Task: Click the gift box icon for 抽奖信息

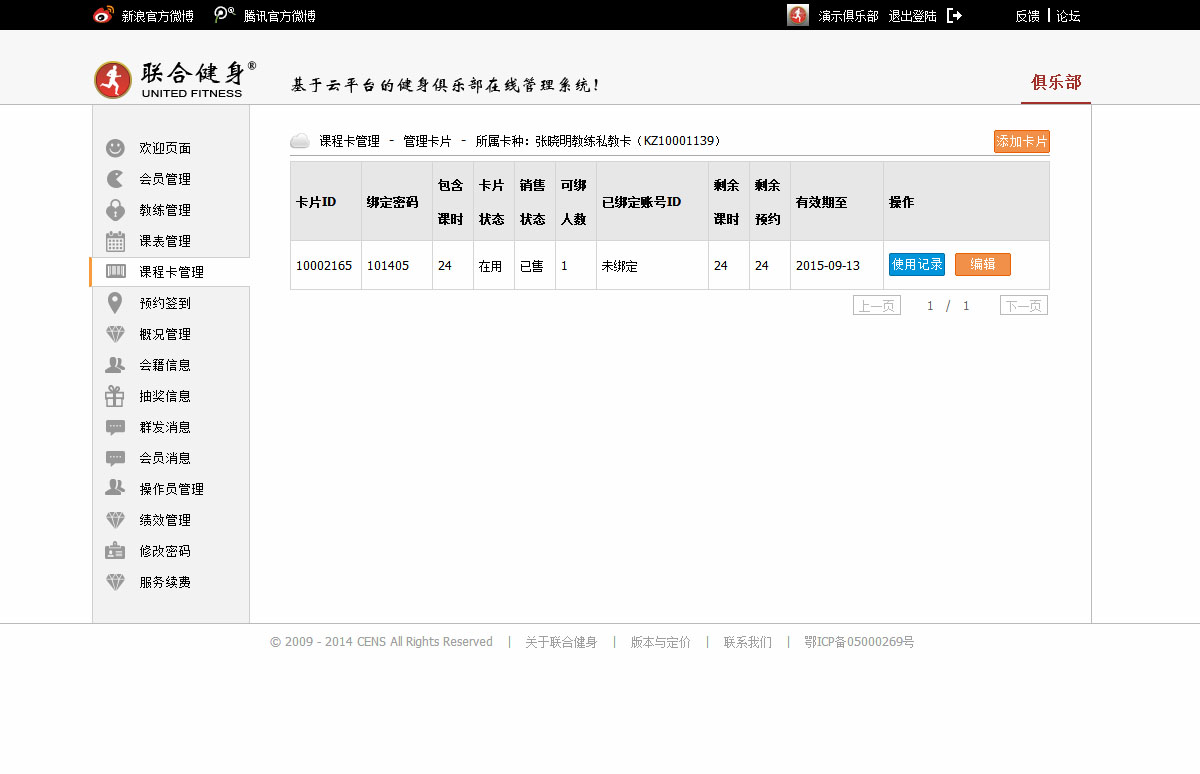Action: tap(115, 396)
